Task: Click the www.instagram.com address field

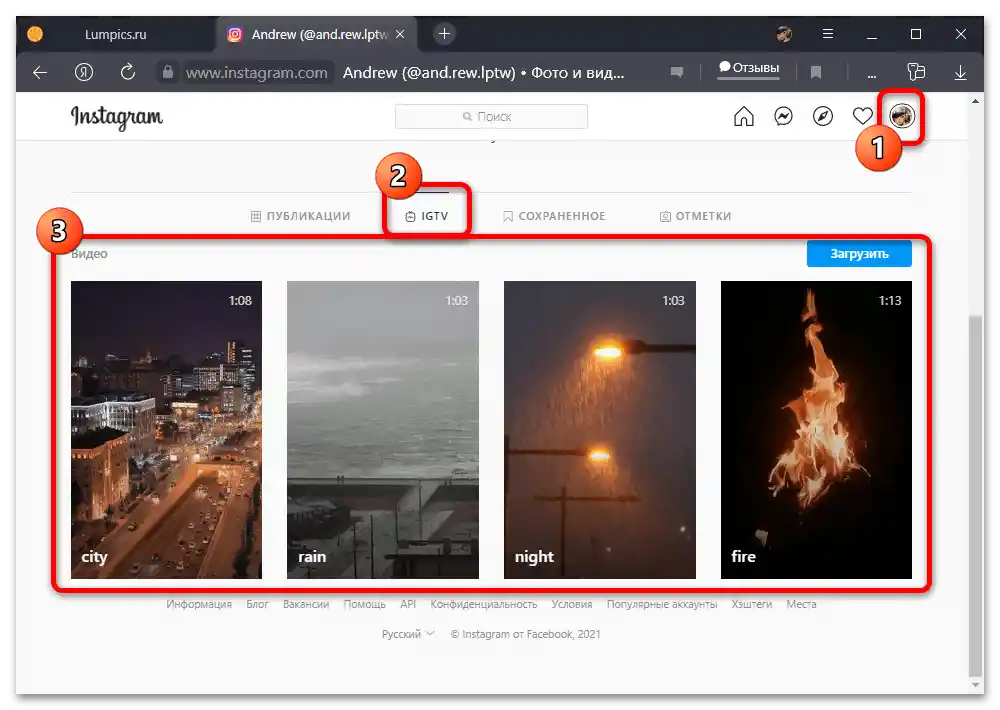Action: point(256,73)
